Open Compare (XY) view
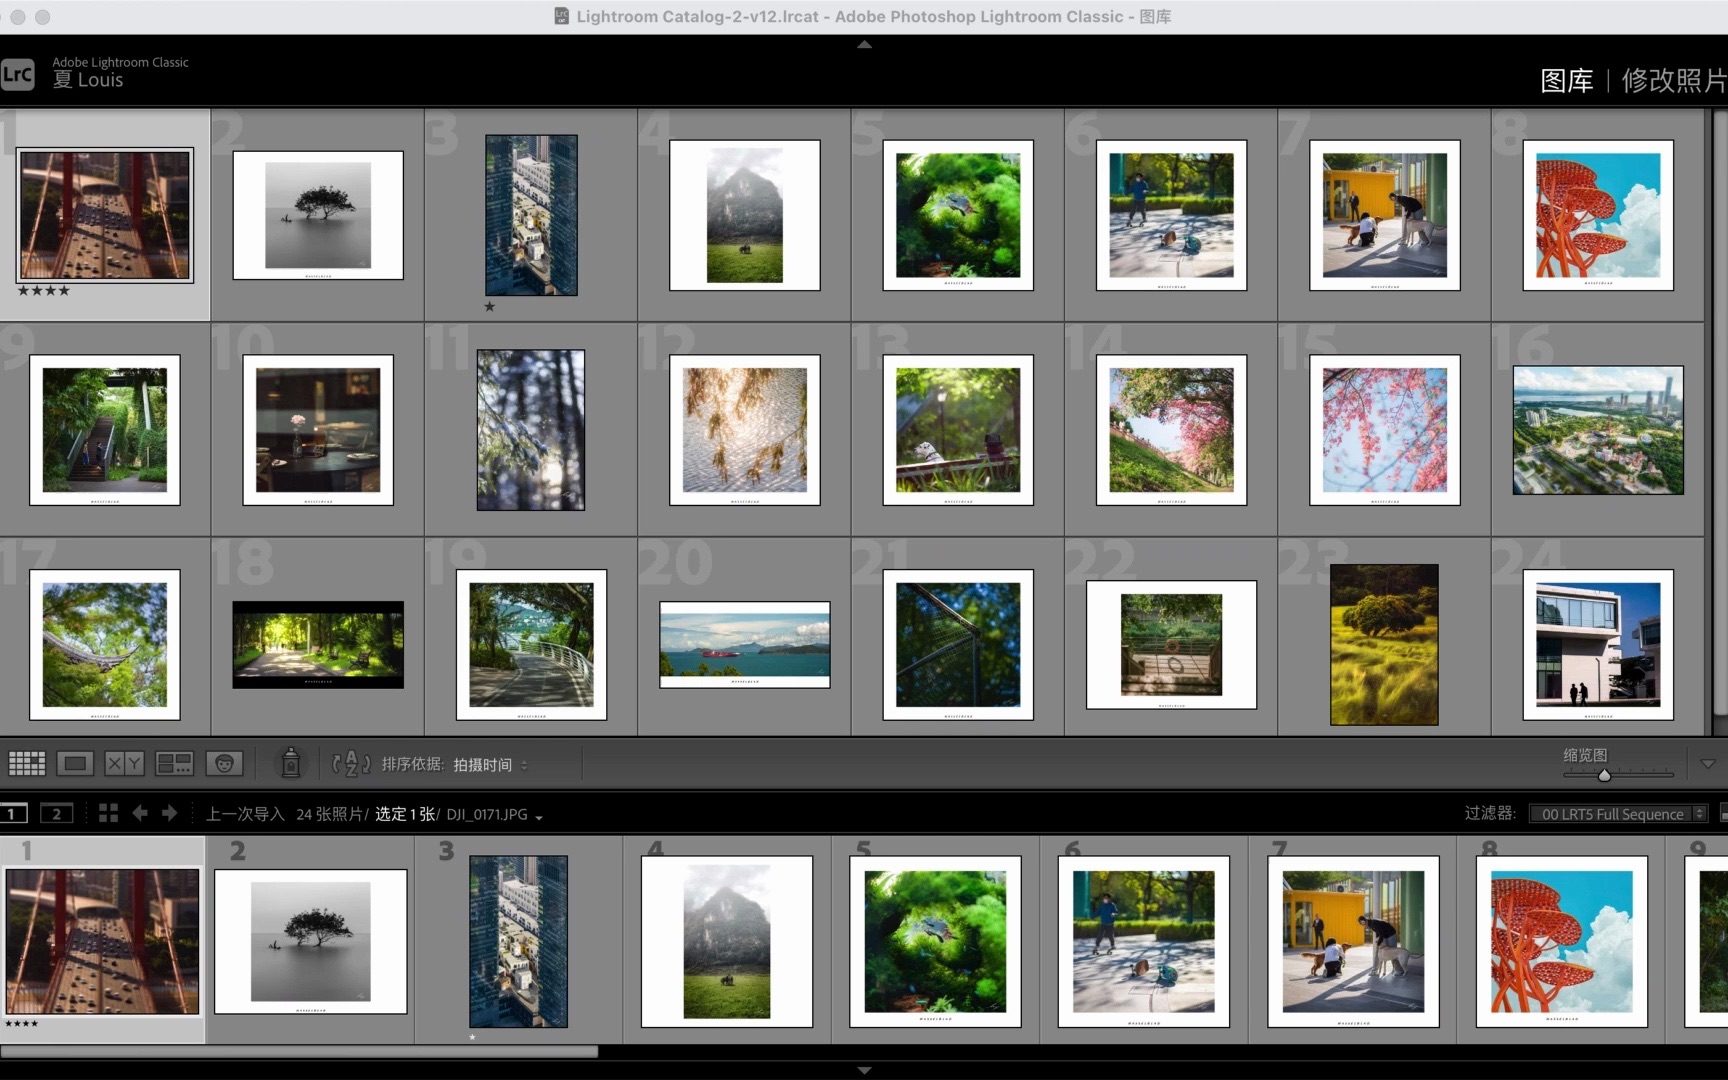Screen dimensions: 1728x1080 [124, 764]
